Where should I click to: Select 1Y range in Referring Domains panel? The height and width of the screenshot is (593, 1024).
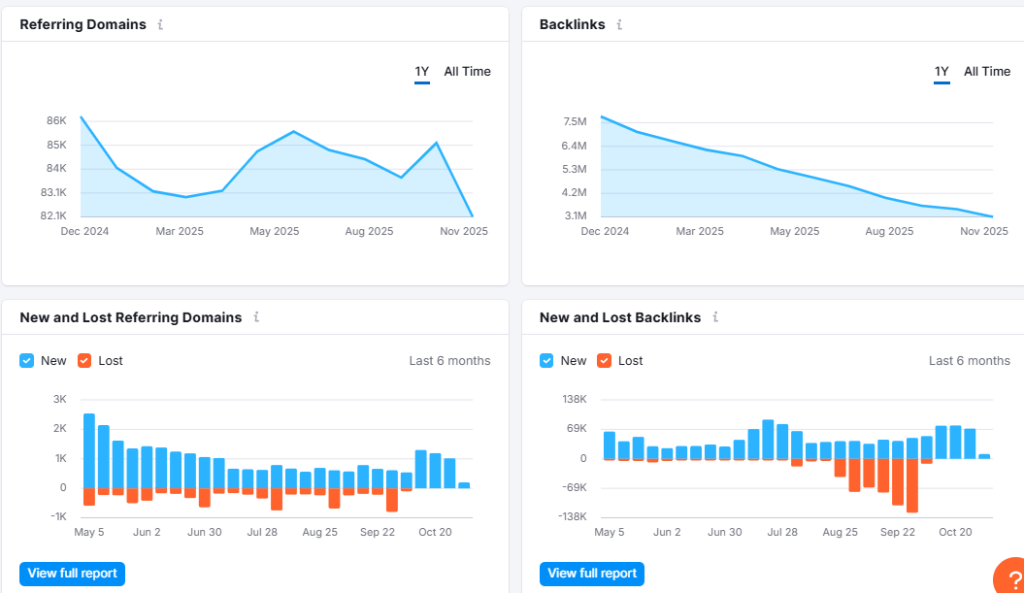(422, 72)
